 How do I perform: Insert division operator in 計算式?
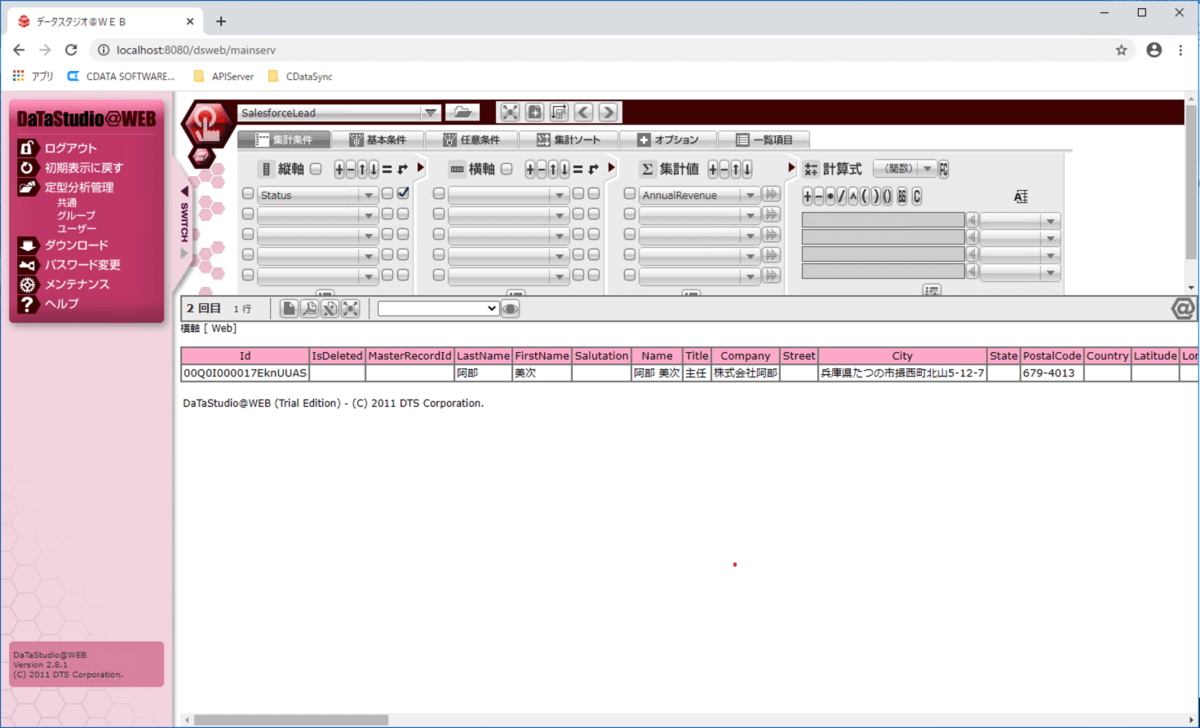(841, 196)
